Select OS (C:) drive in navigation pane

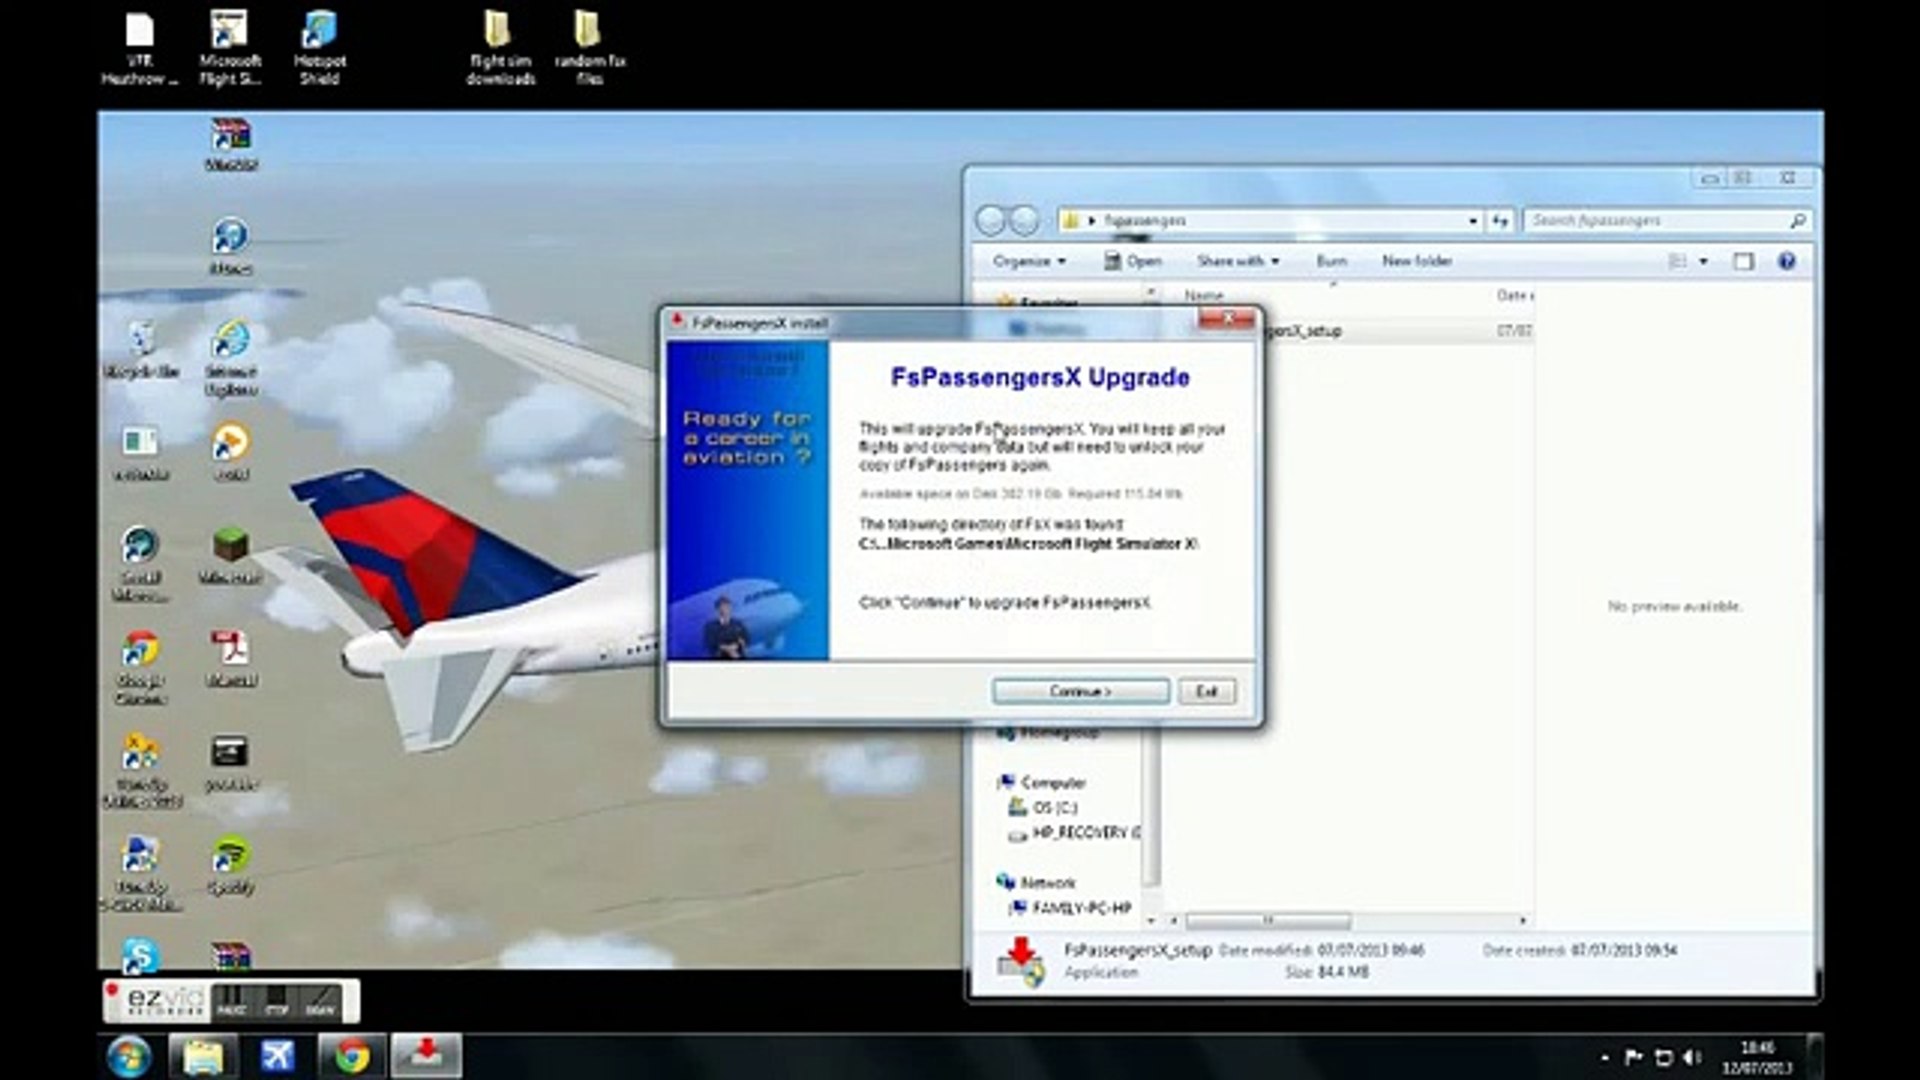click(1044, 807)
